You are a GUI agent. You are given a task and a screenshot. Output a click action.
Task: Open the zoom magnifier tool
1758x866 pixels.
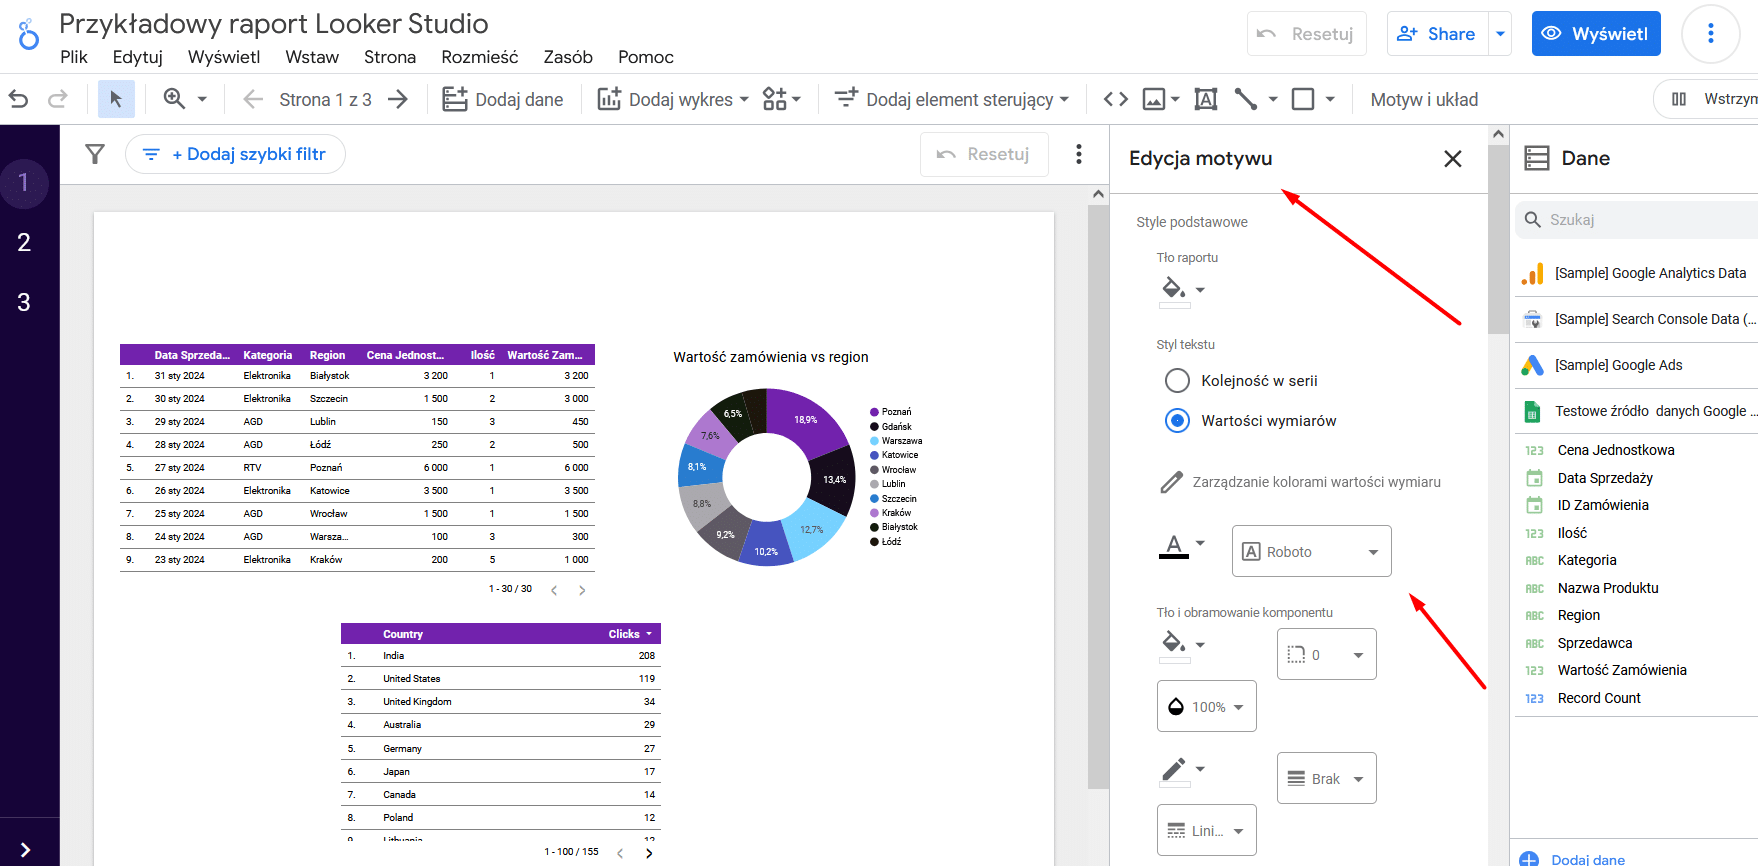175,99
